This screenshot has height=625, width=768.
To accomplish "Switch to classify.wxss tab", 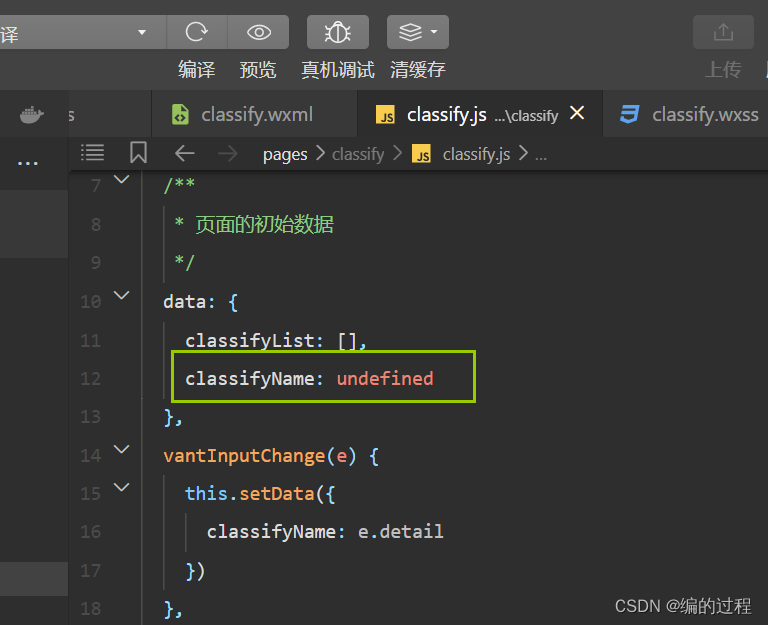I will (688, 114).
